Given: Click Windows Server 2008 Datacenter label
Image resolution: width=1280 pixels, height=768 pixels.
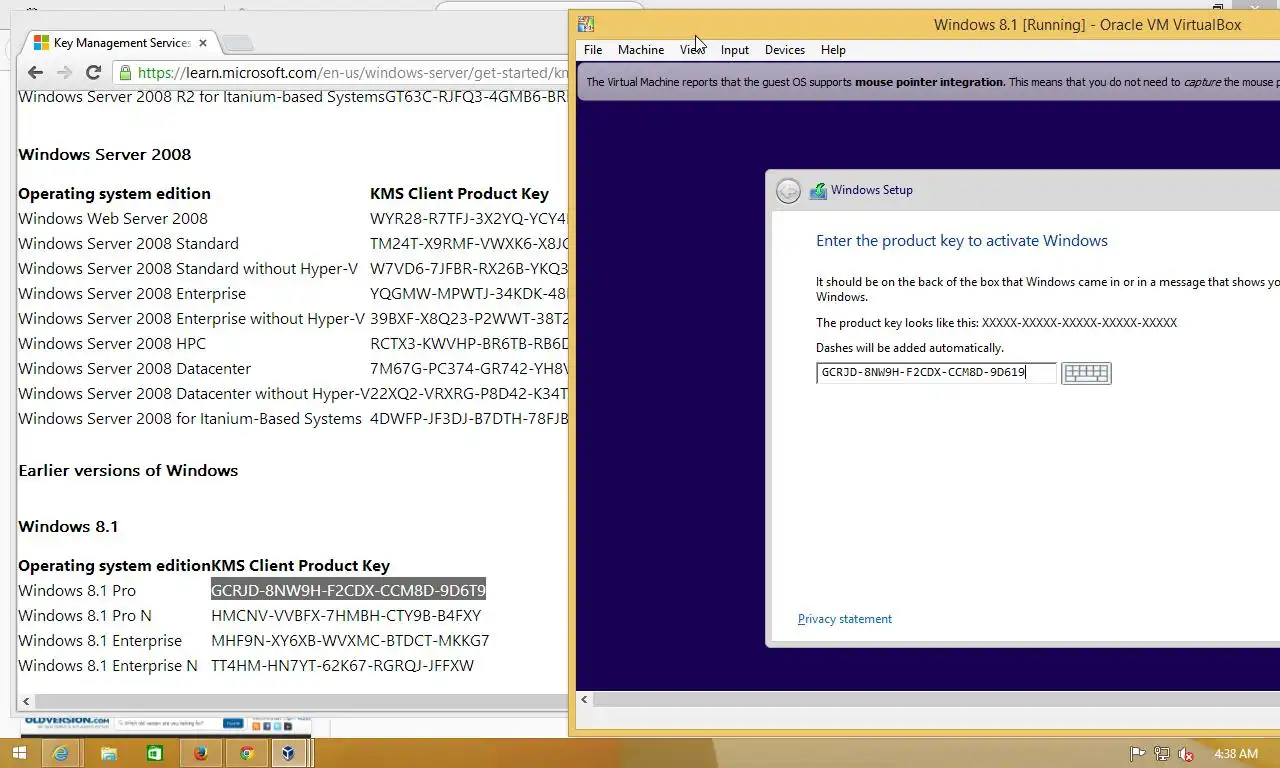Looking at the screenshot, I should point(135,368).
